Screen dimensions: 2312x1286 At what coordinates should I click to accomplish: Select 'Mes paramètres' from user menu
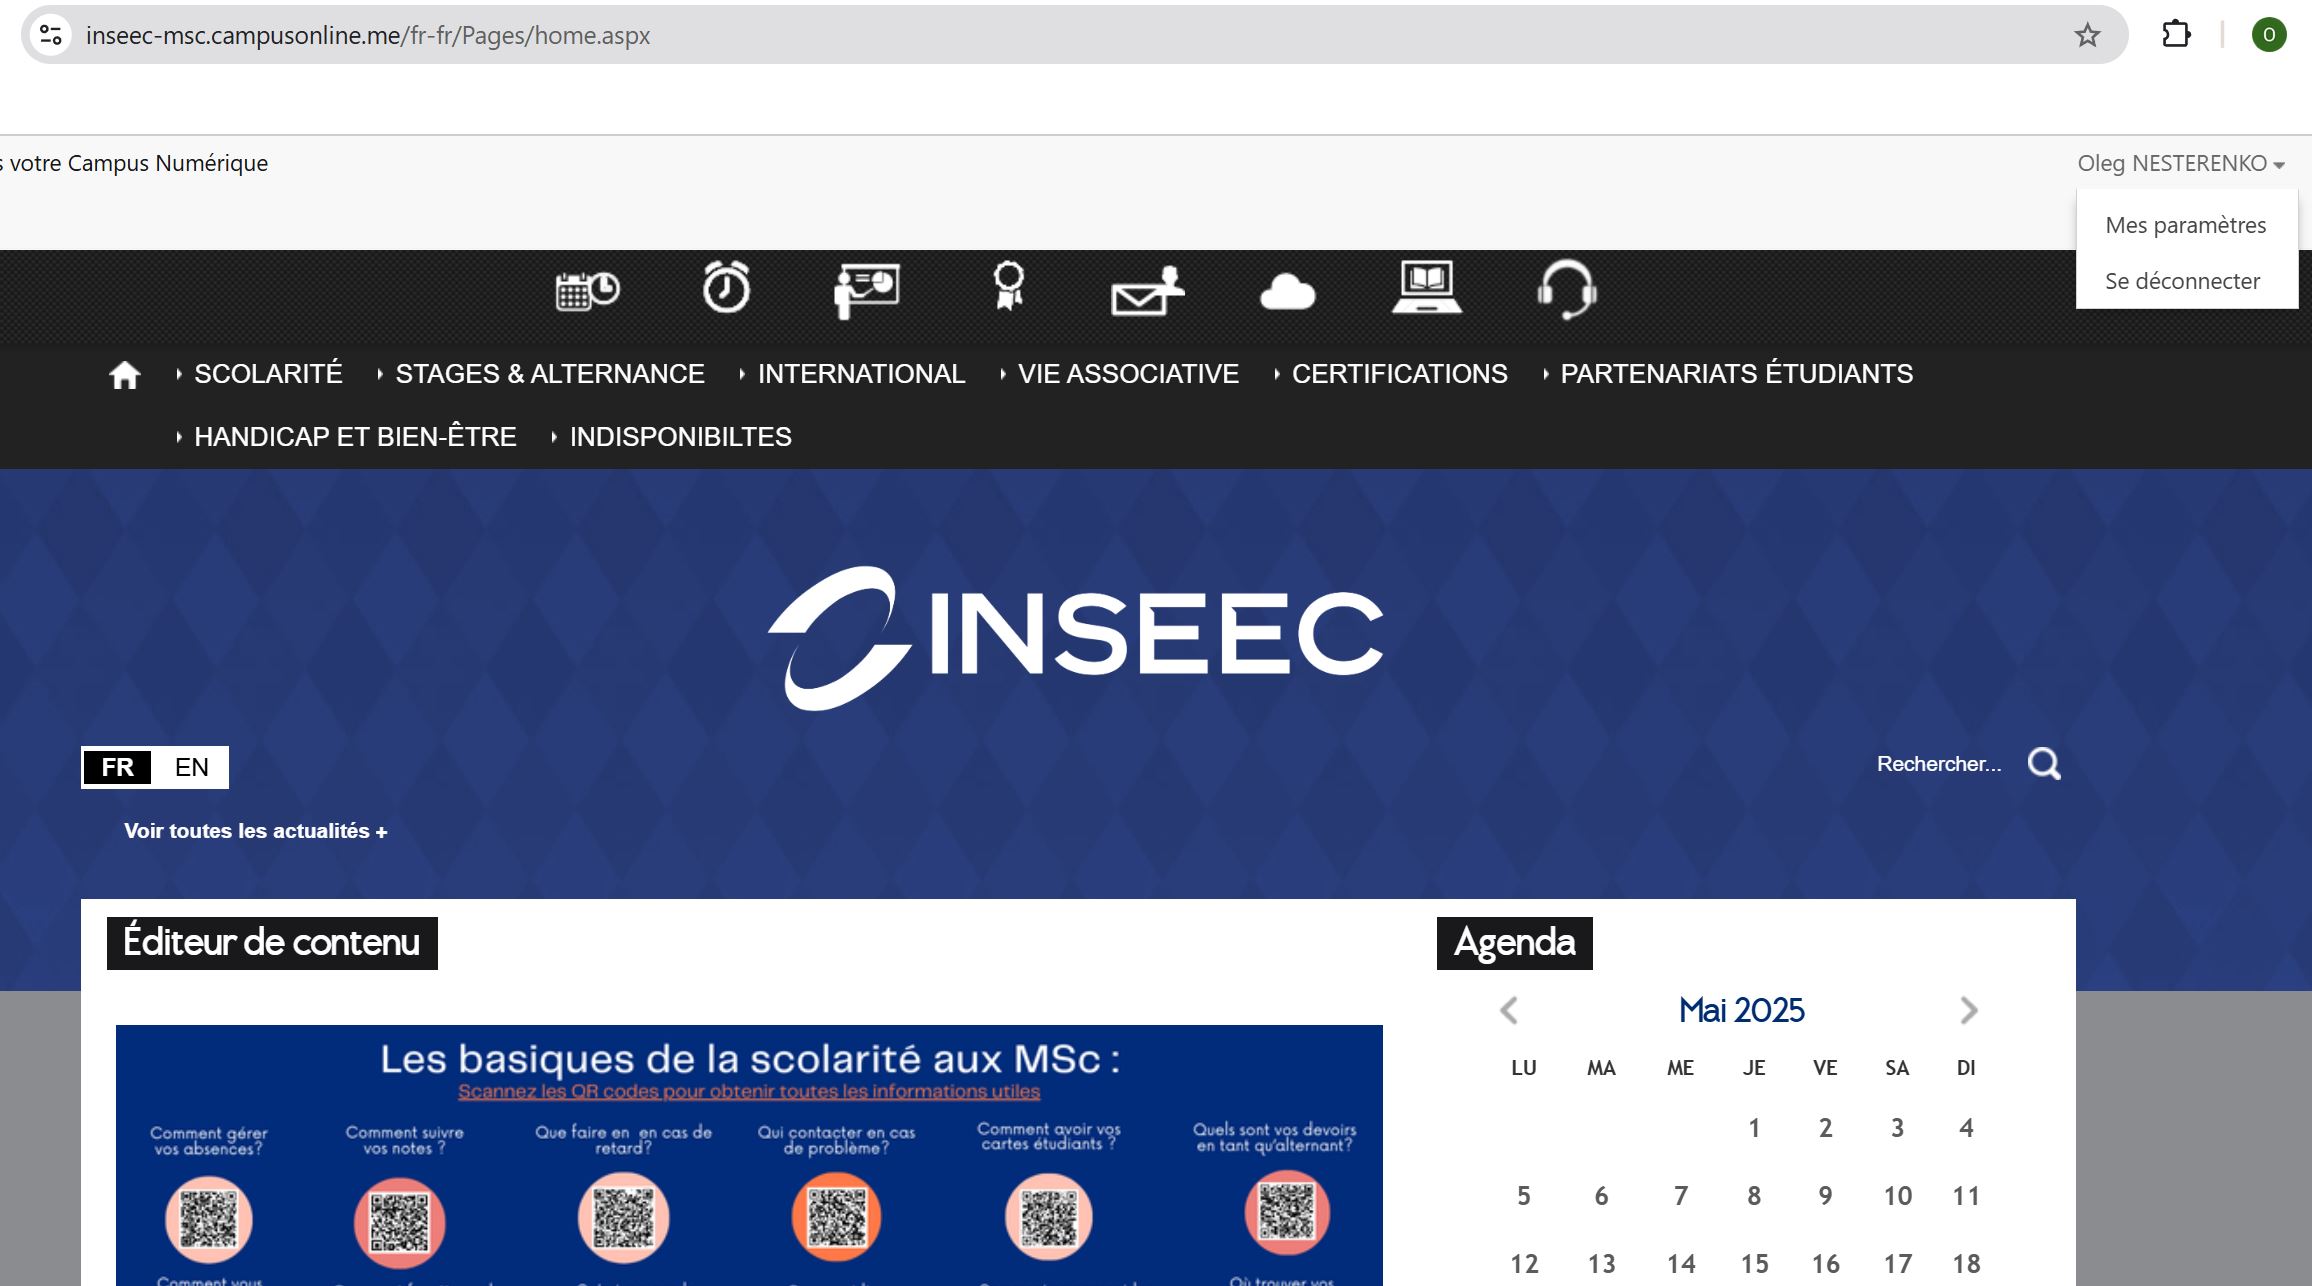click(2186, 225)
